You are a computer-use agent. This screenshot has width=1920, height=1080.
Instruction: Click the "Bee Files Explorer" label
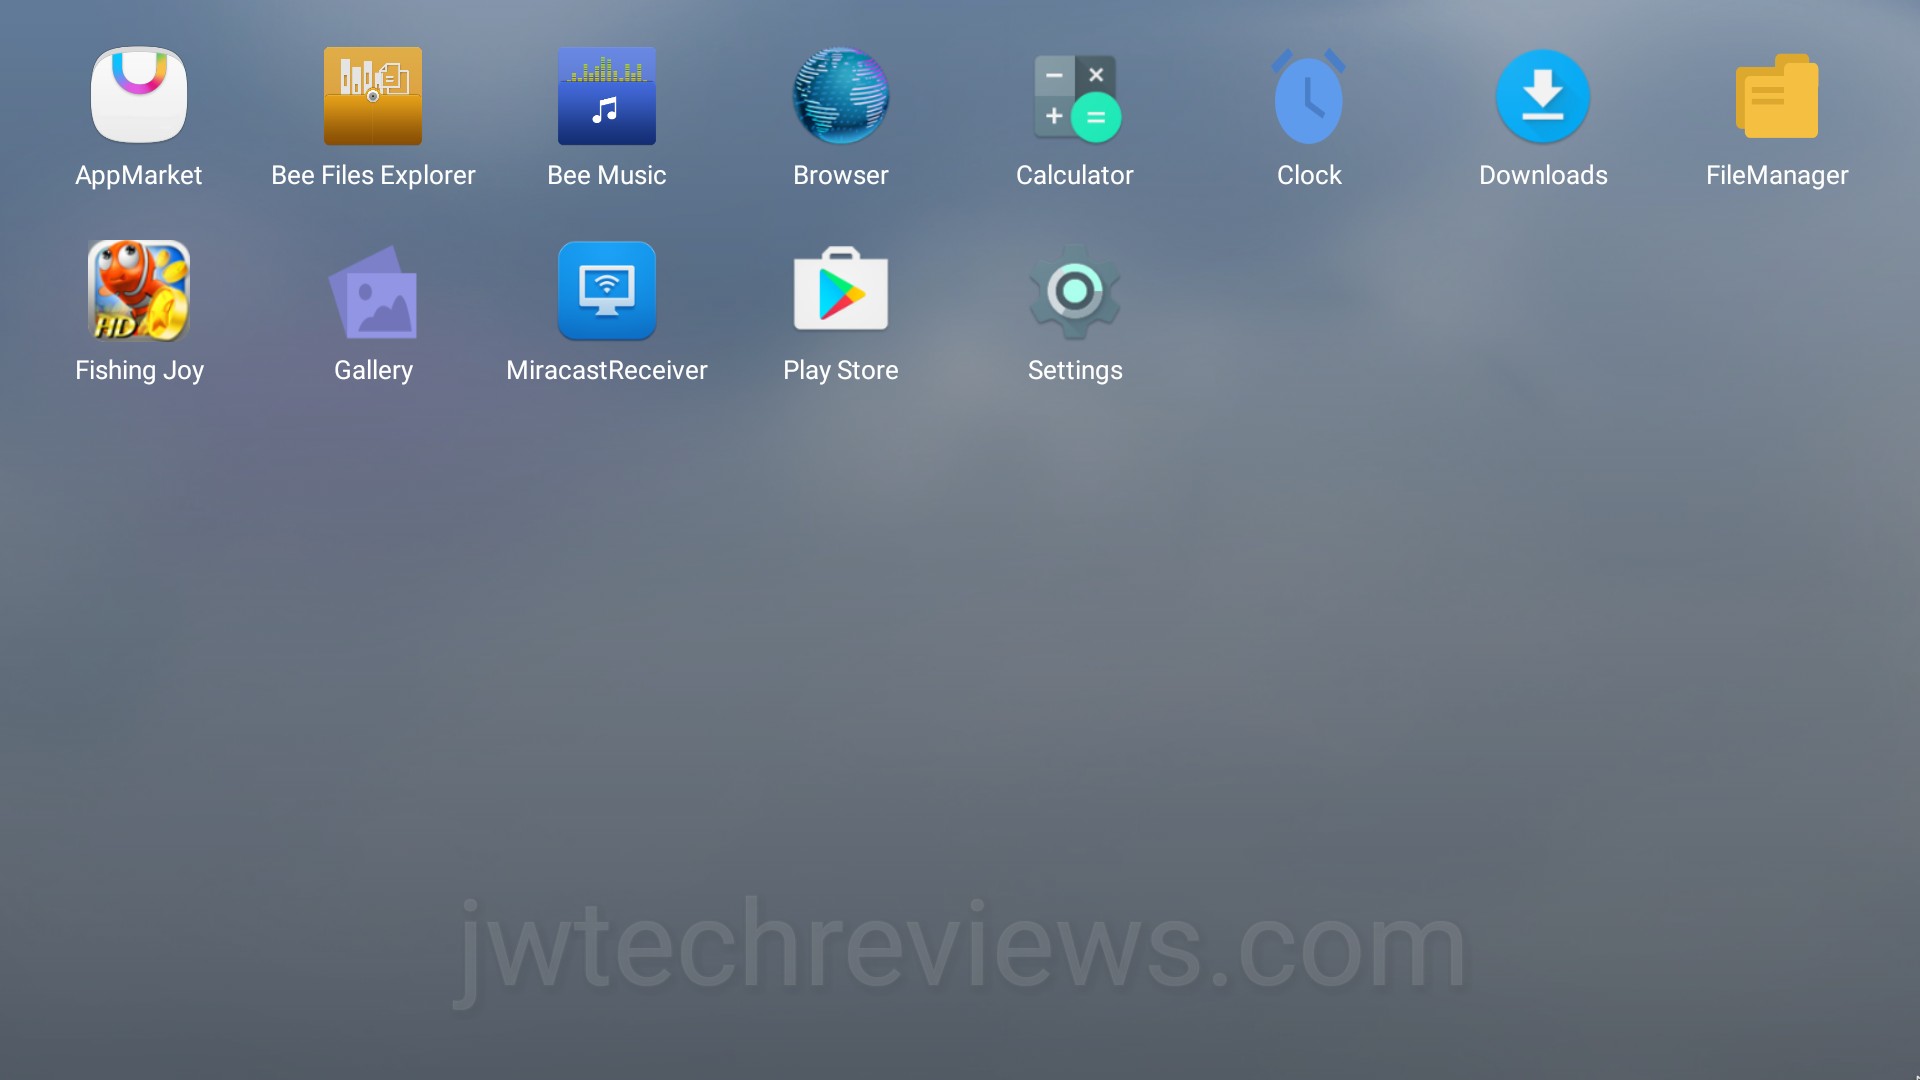pos(373,175)
